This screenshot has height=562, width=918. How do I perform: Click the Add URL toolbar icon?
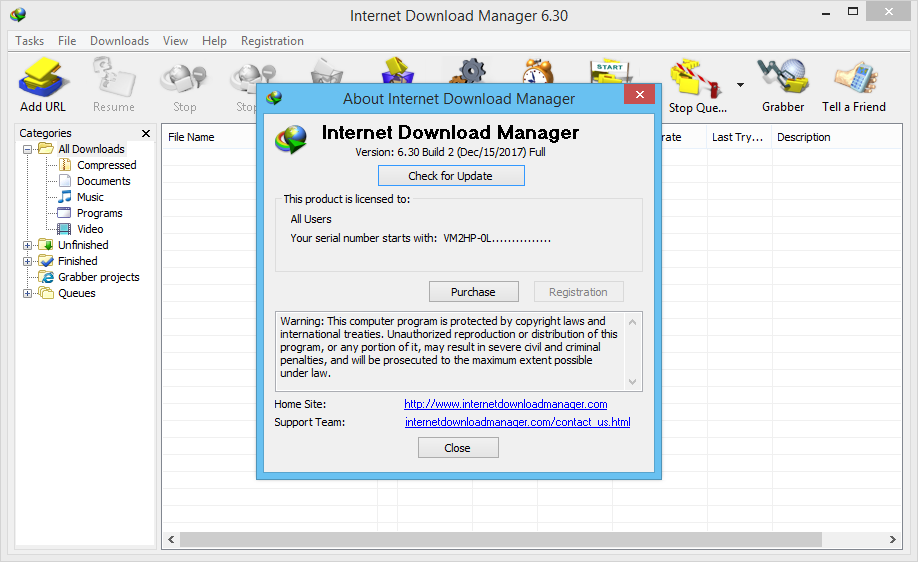pyautogui.click(x=43, y=77)
